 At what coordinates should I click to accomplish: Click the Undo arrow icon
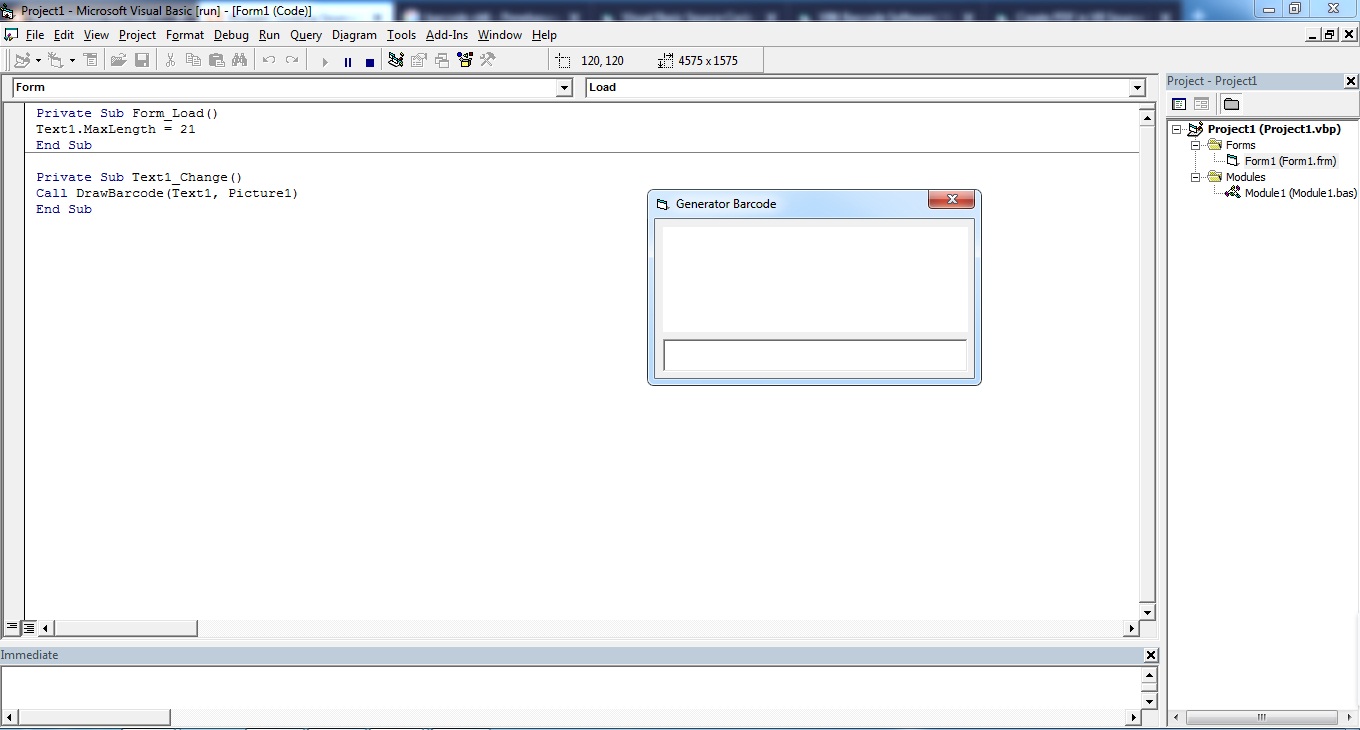point(268,60)
